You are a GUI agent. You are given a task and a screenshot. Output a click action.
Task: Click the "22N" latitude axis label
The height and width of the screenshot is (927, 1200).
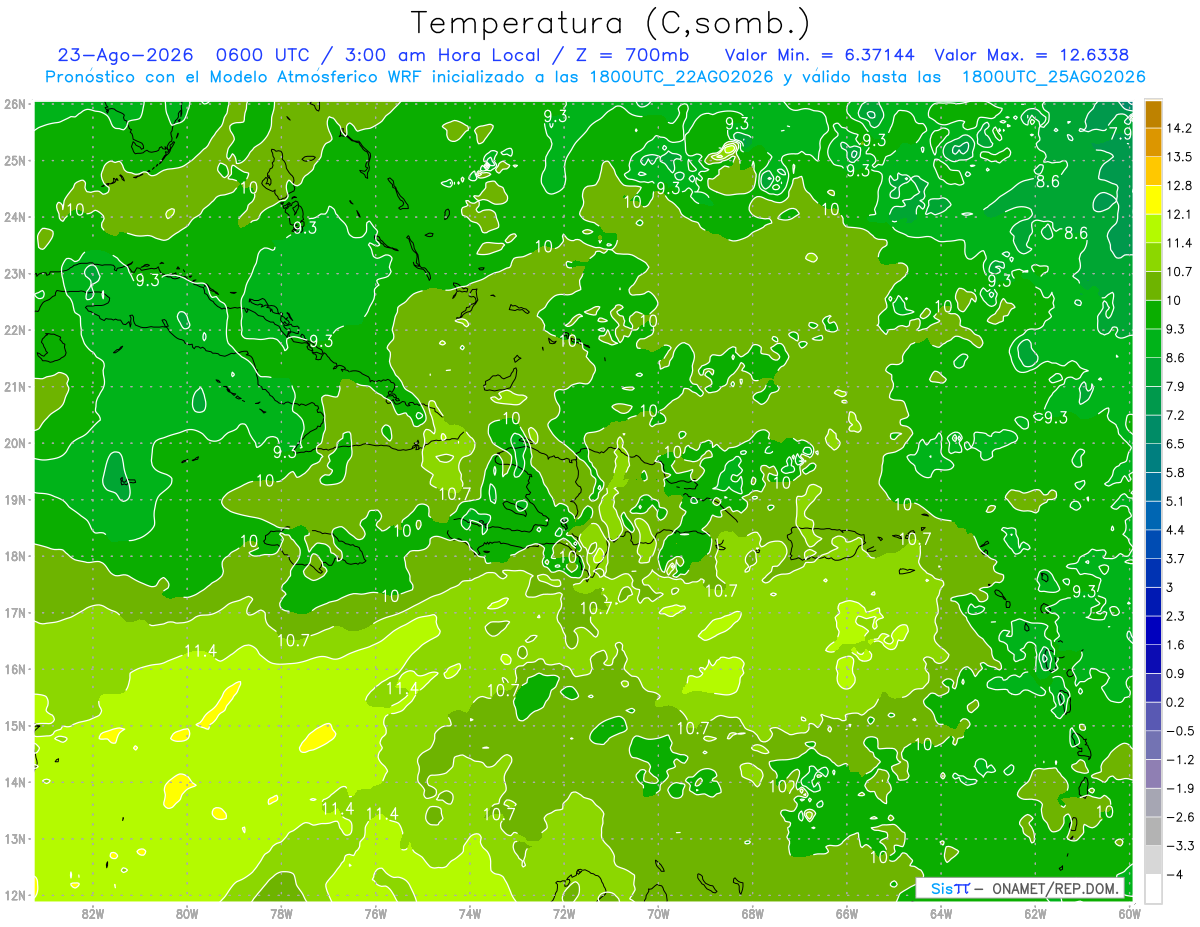[15, 330]
